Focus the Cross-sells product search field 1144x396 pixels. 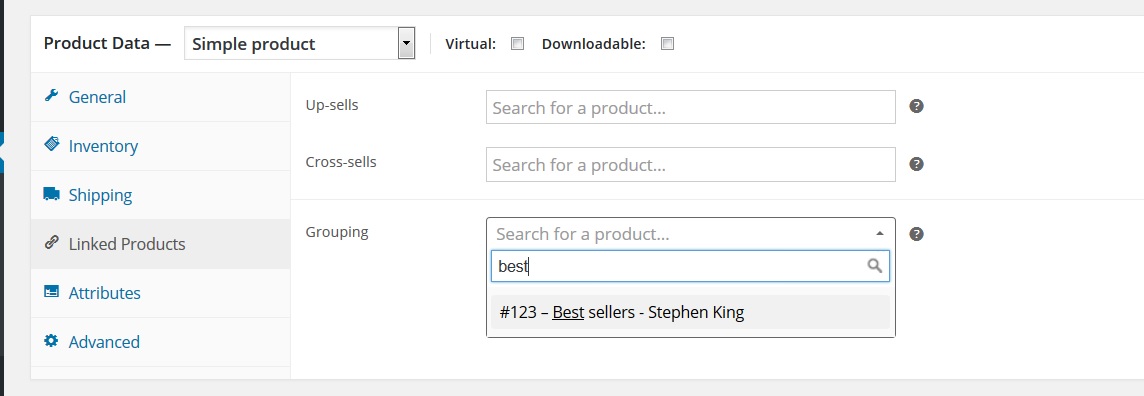[x=690, y=164]
